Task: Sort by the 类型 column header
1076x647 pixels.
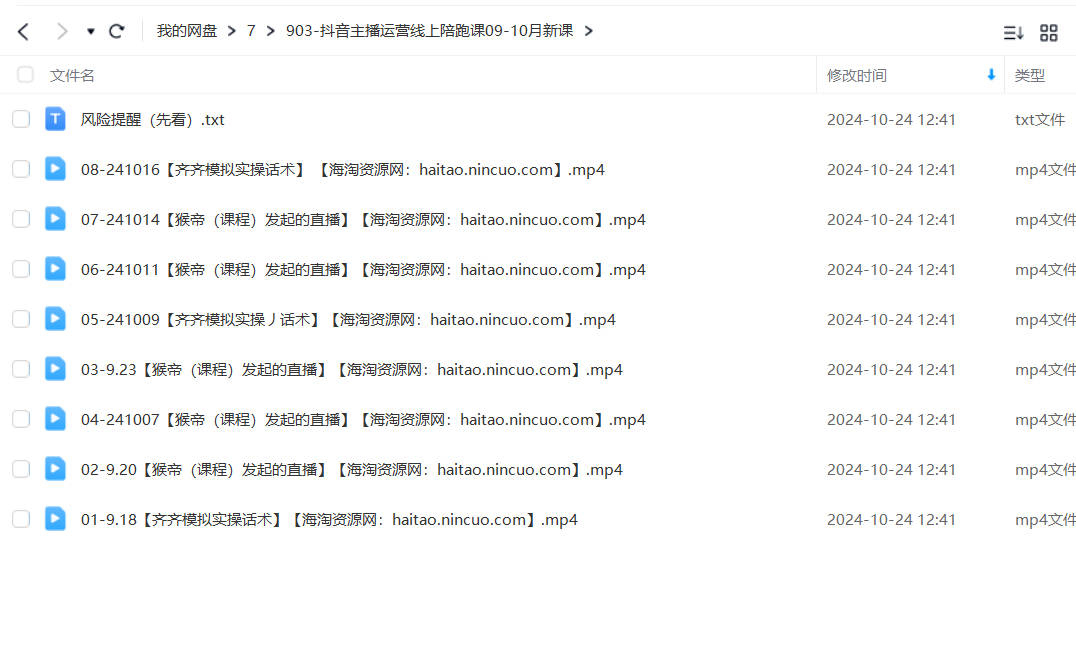Action: coord(1029,75)
